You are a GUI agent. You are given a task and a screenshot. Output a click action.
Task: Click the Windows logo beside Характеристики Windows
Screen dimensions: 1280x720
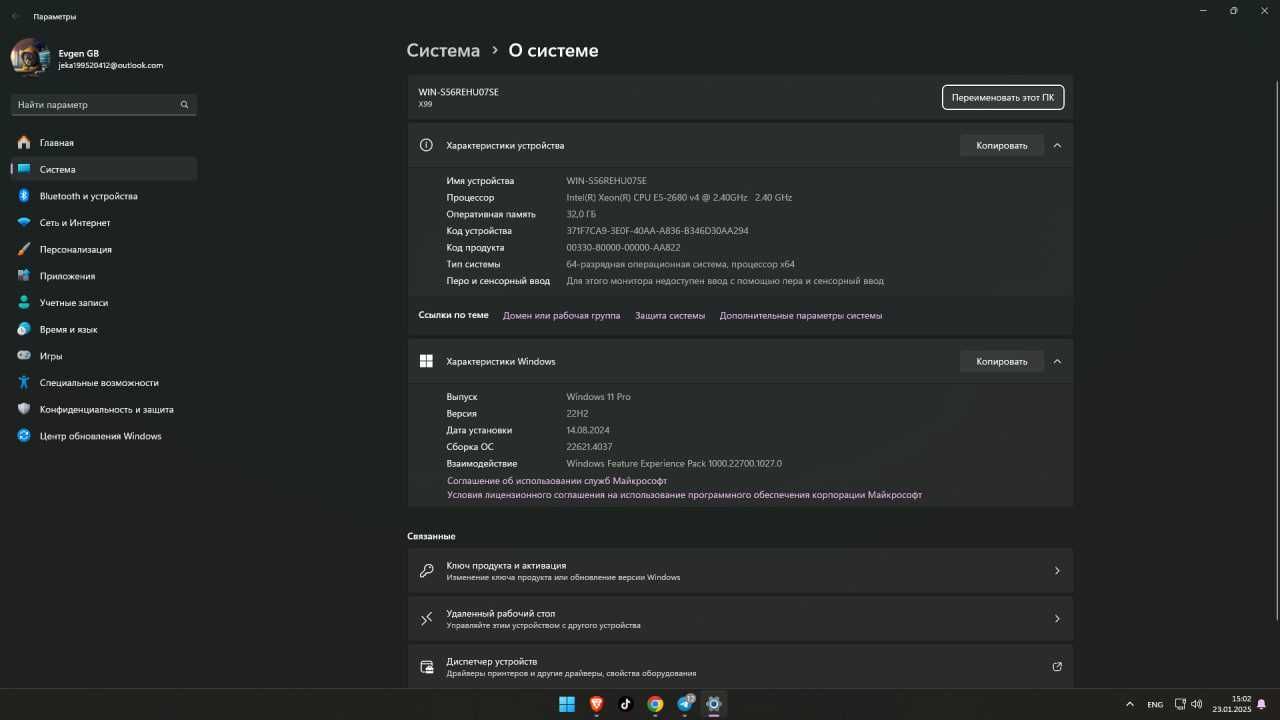tap(426, 361)
